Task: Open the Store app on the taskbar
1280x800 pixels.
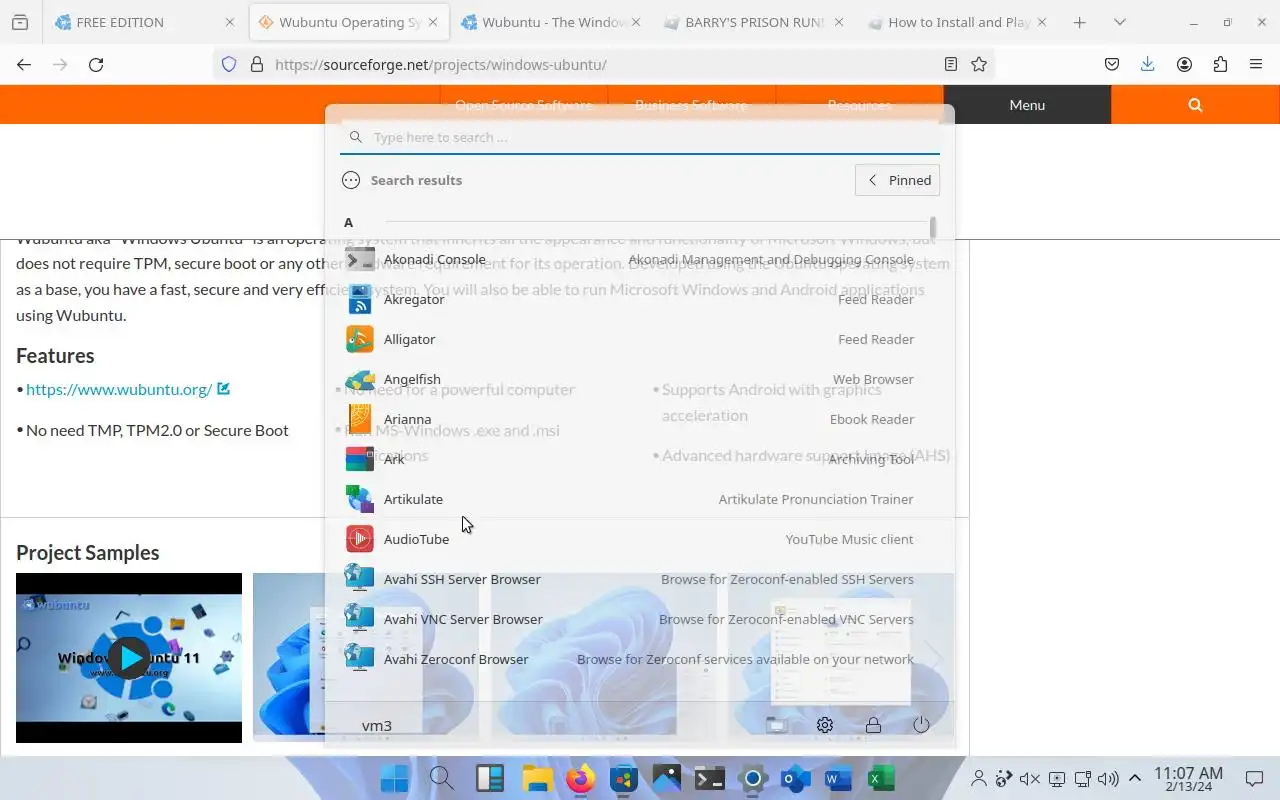Action: pyautogui.click(x=624, y=778)
